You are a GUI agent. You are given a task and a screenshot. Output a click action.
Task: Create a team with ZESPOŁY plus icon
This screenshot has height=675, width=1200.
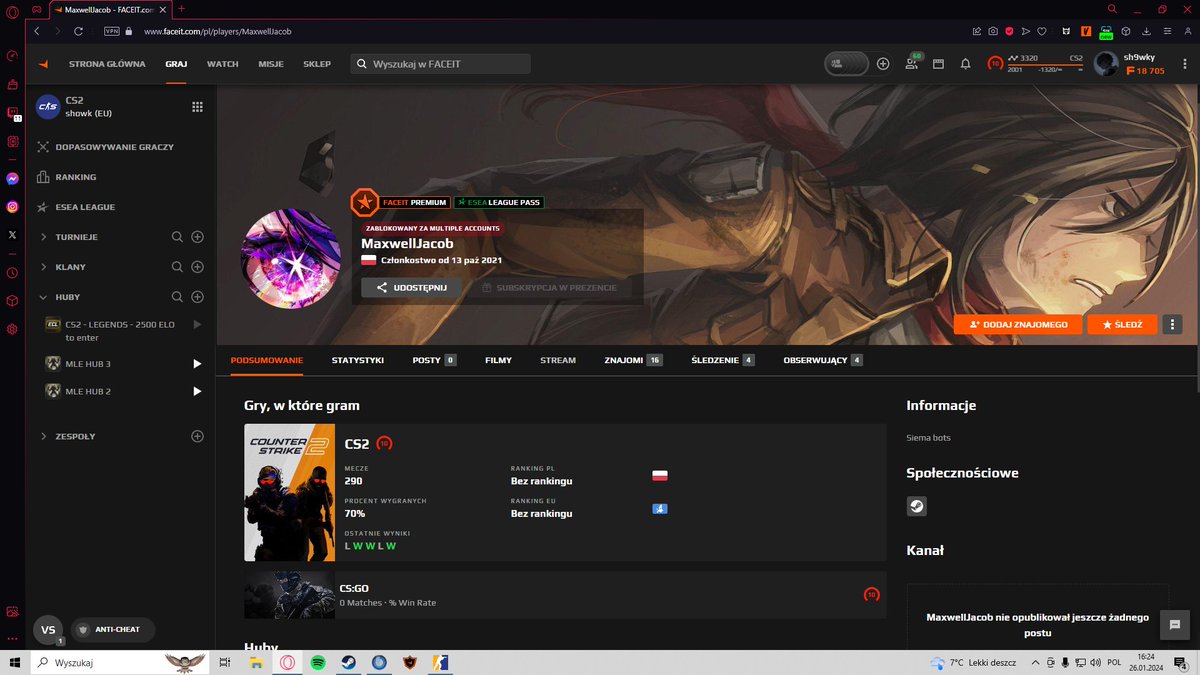point(197,436)
